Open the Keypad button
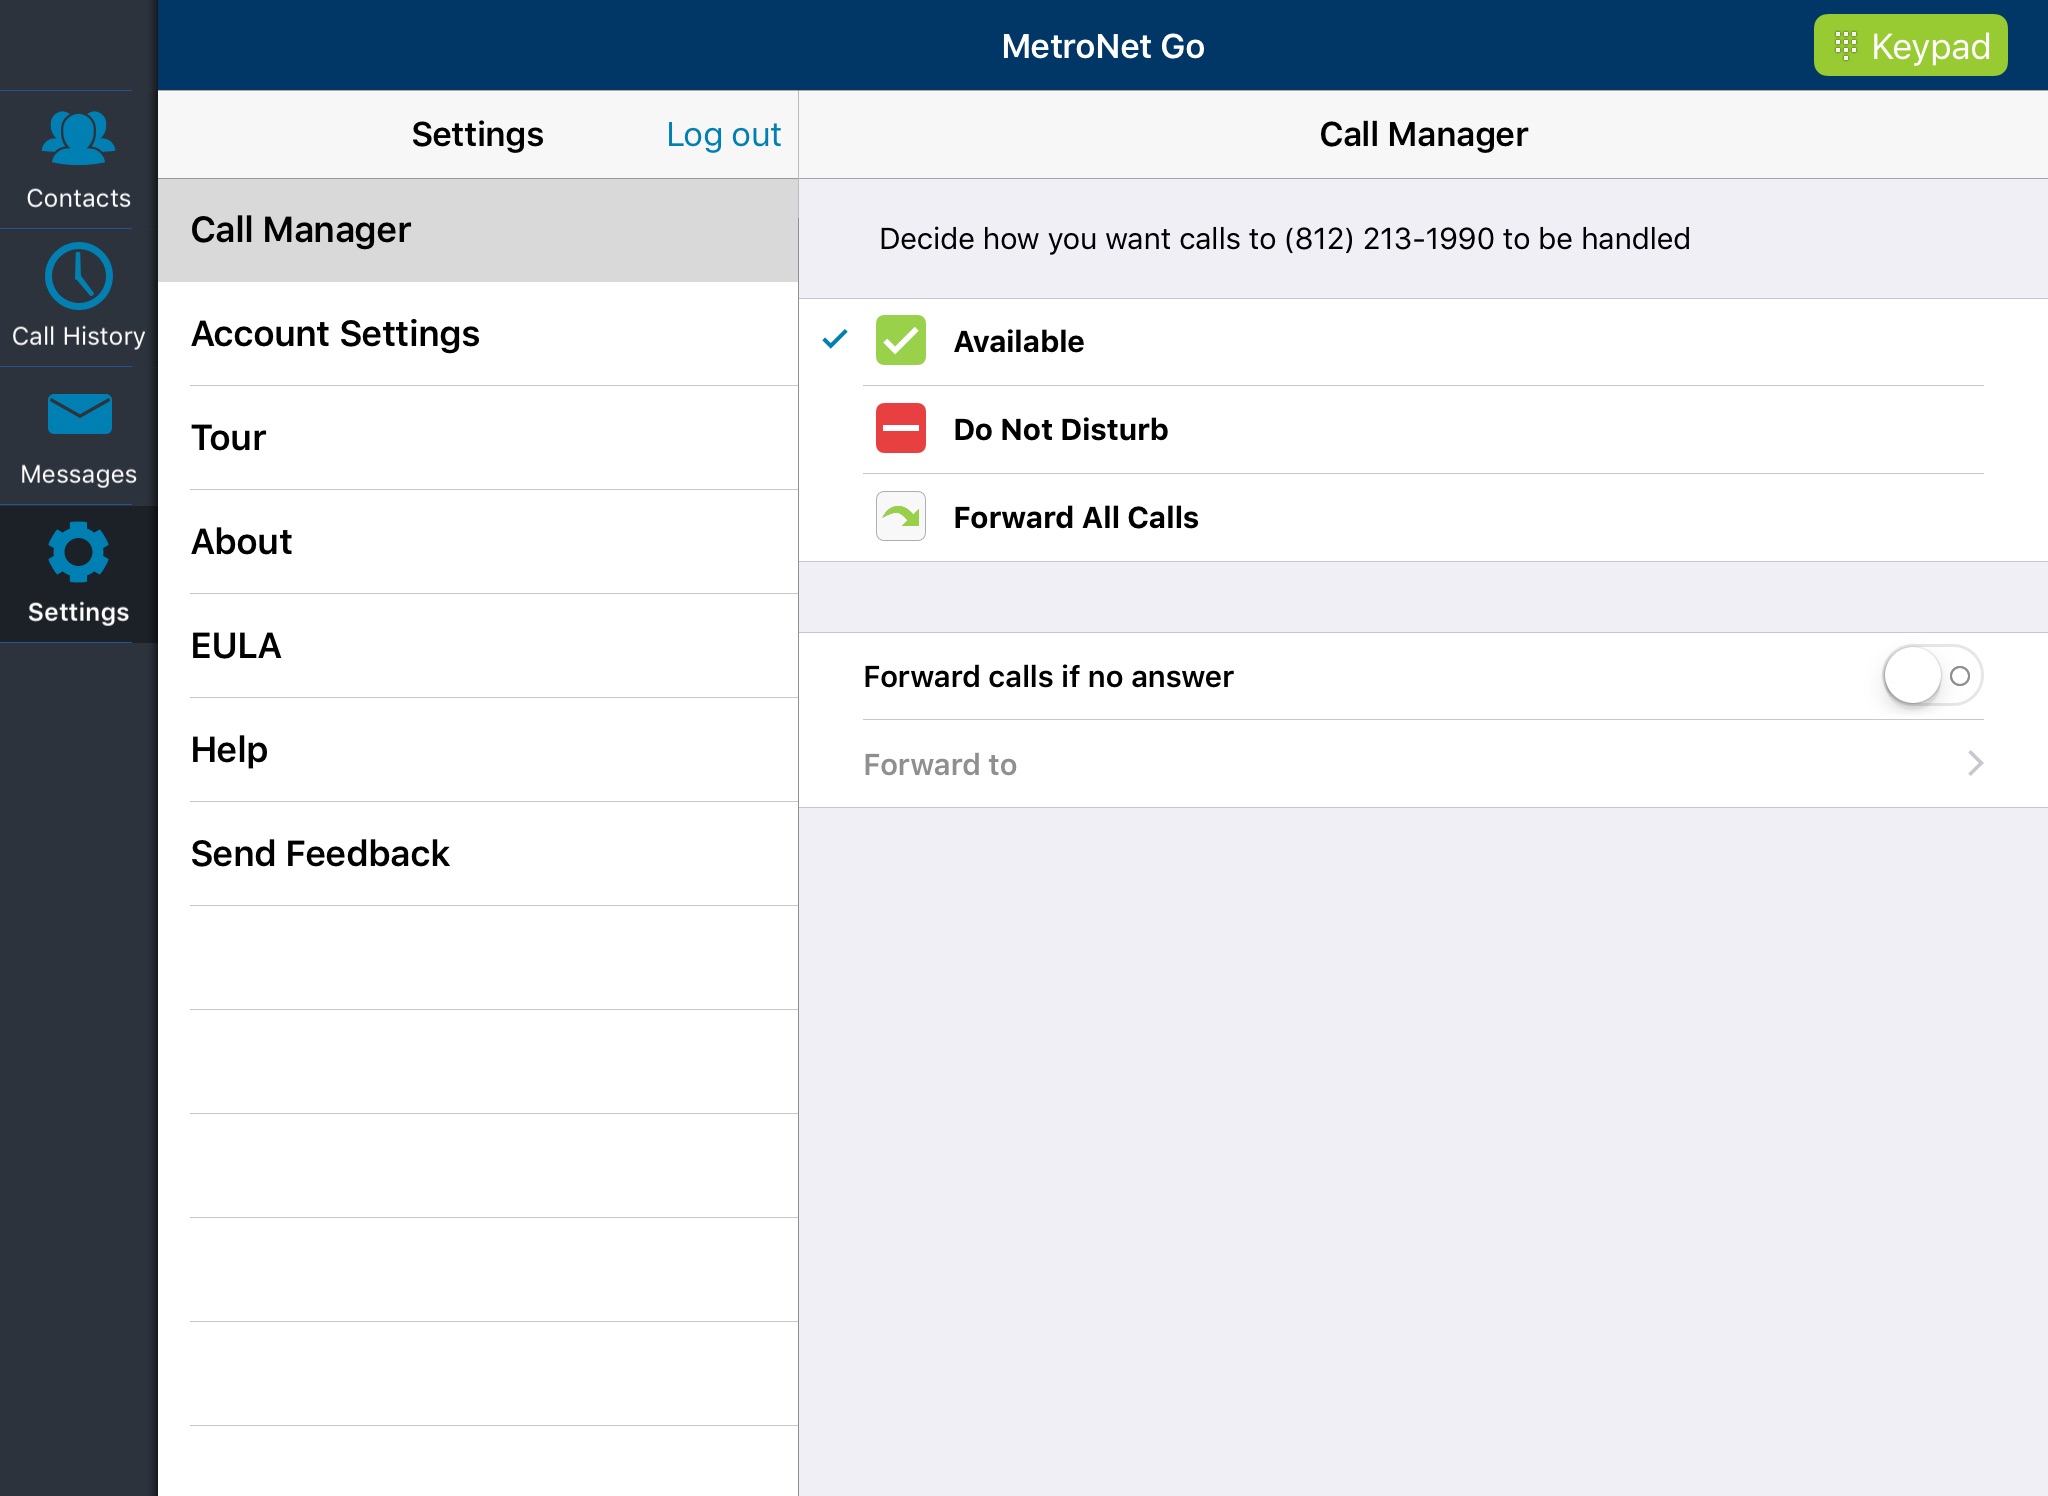Screen dimensions: 2048x1496 1910,46
